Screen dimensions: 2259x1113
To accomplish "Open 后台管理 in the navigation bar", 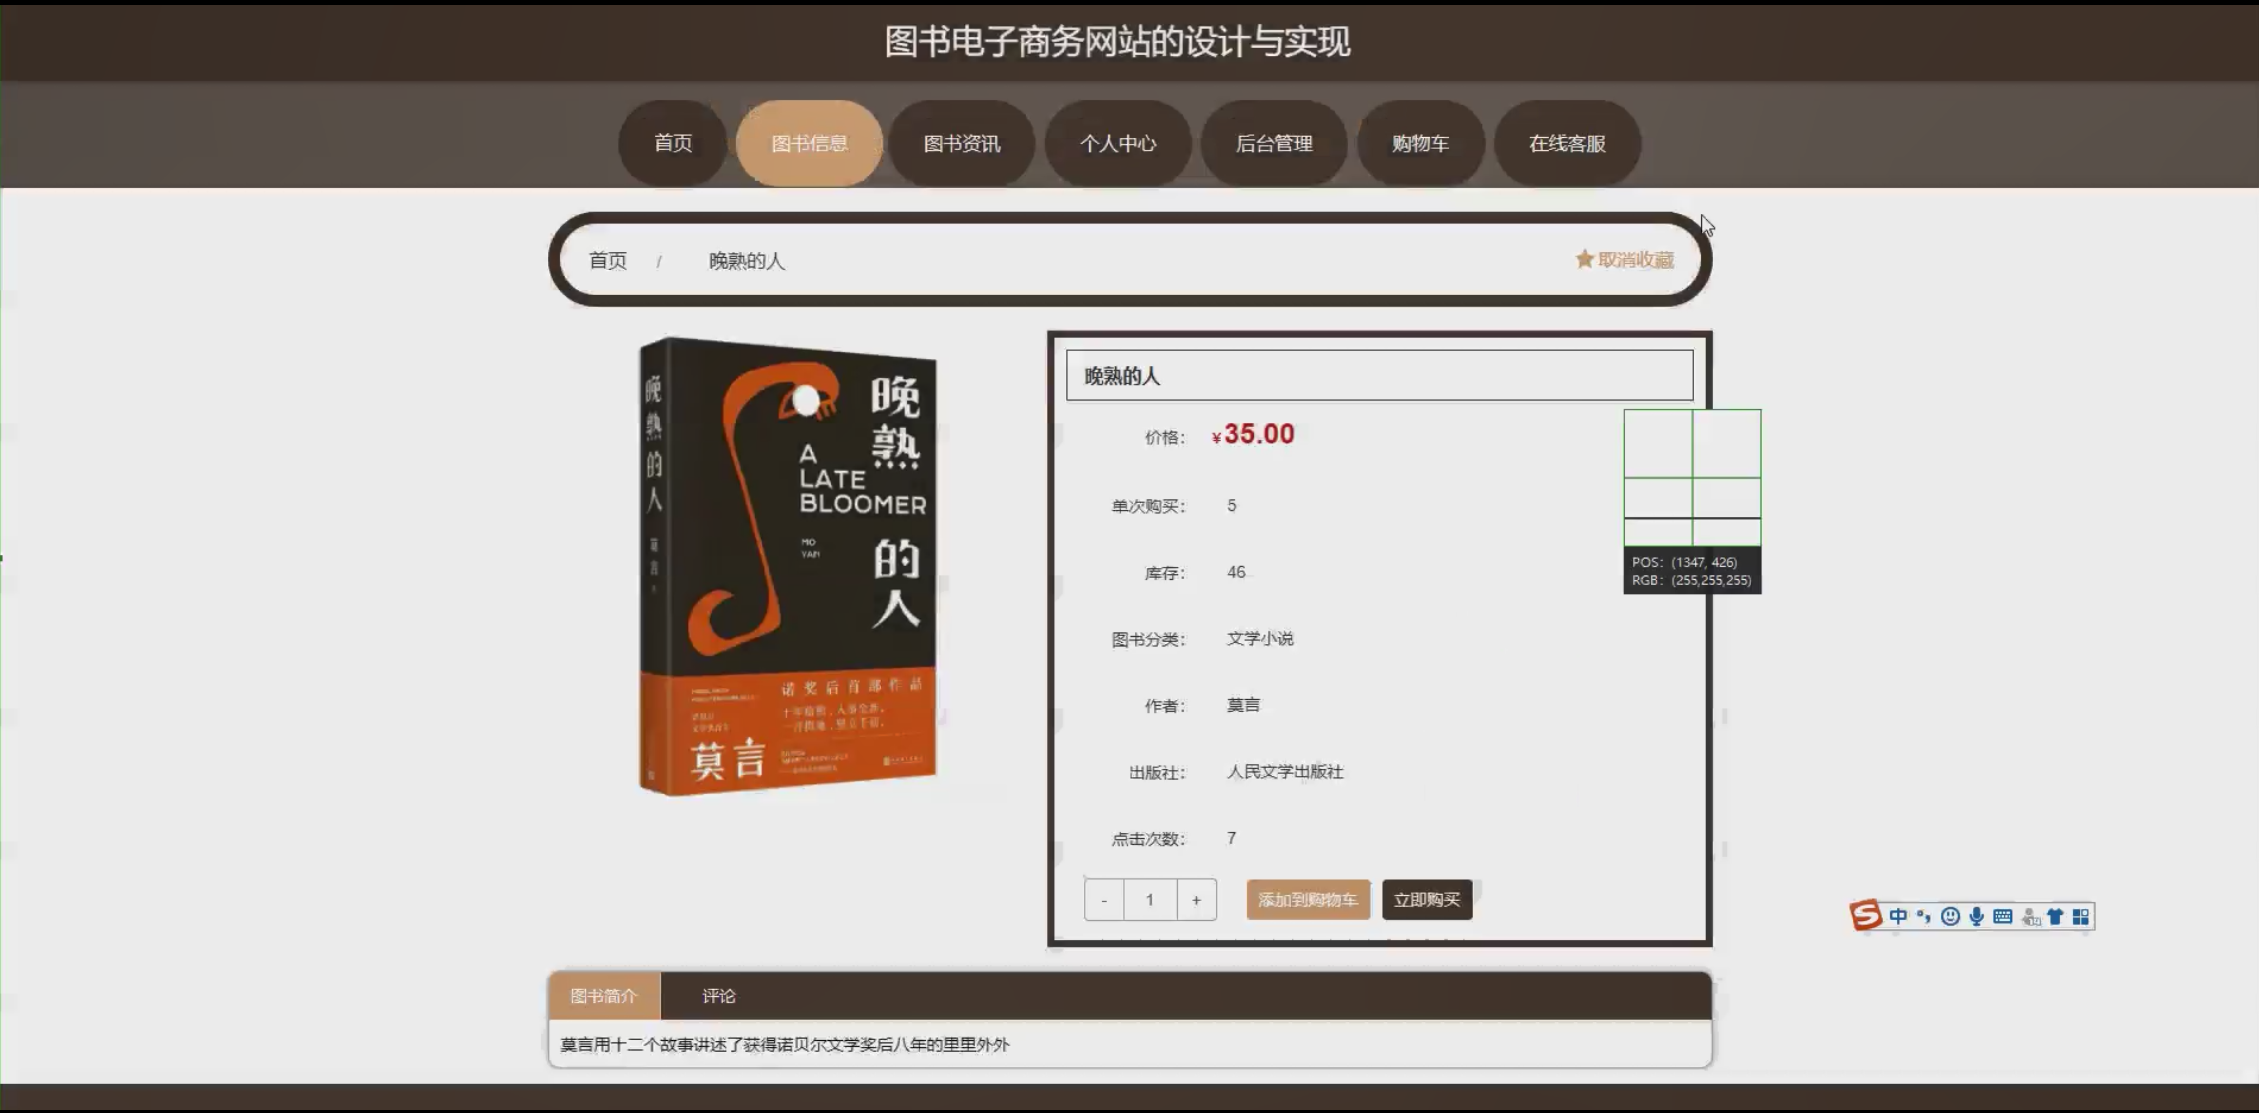I will 1274,143.
